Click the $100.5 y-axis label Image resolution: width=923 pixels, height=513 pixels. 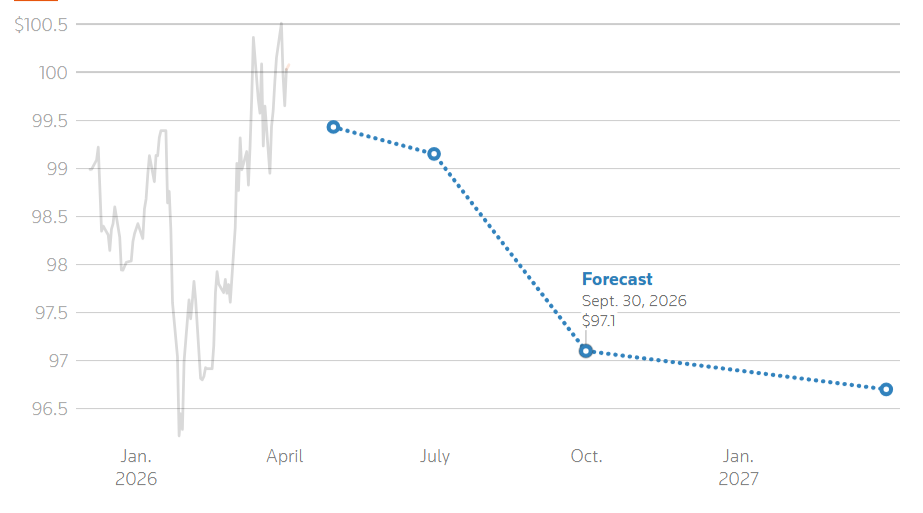point(41,25)
